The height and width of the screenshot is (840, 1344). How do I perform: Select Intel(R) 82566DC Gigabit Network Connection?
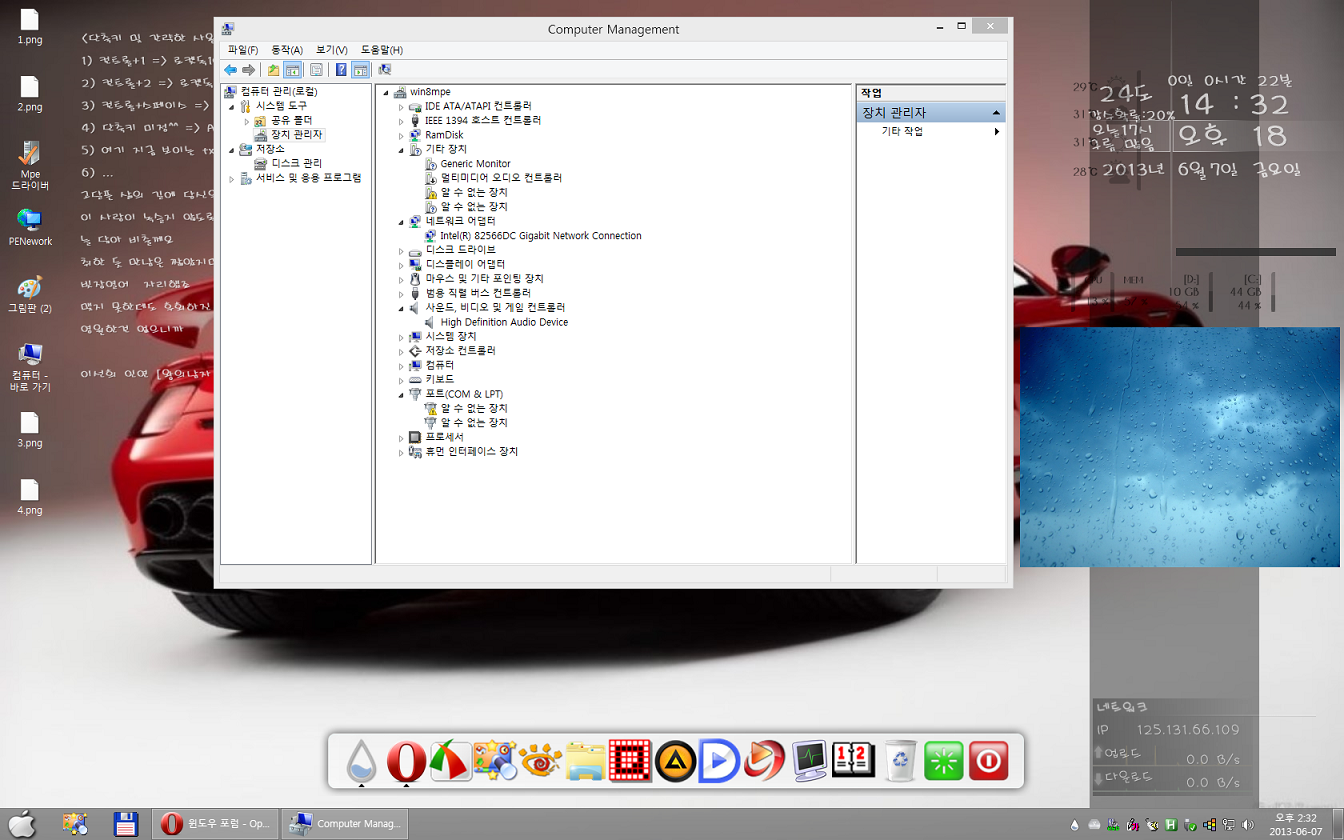(x=541, y=236)
